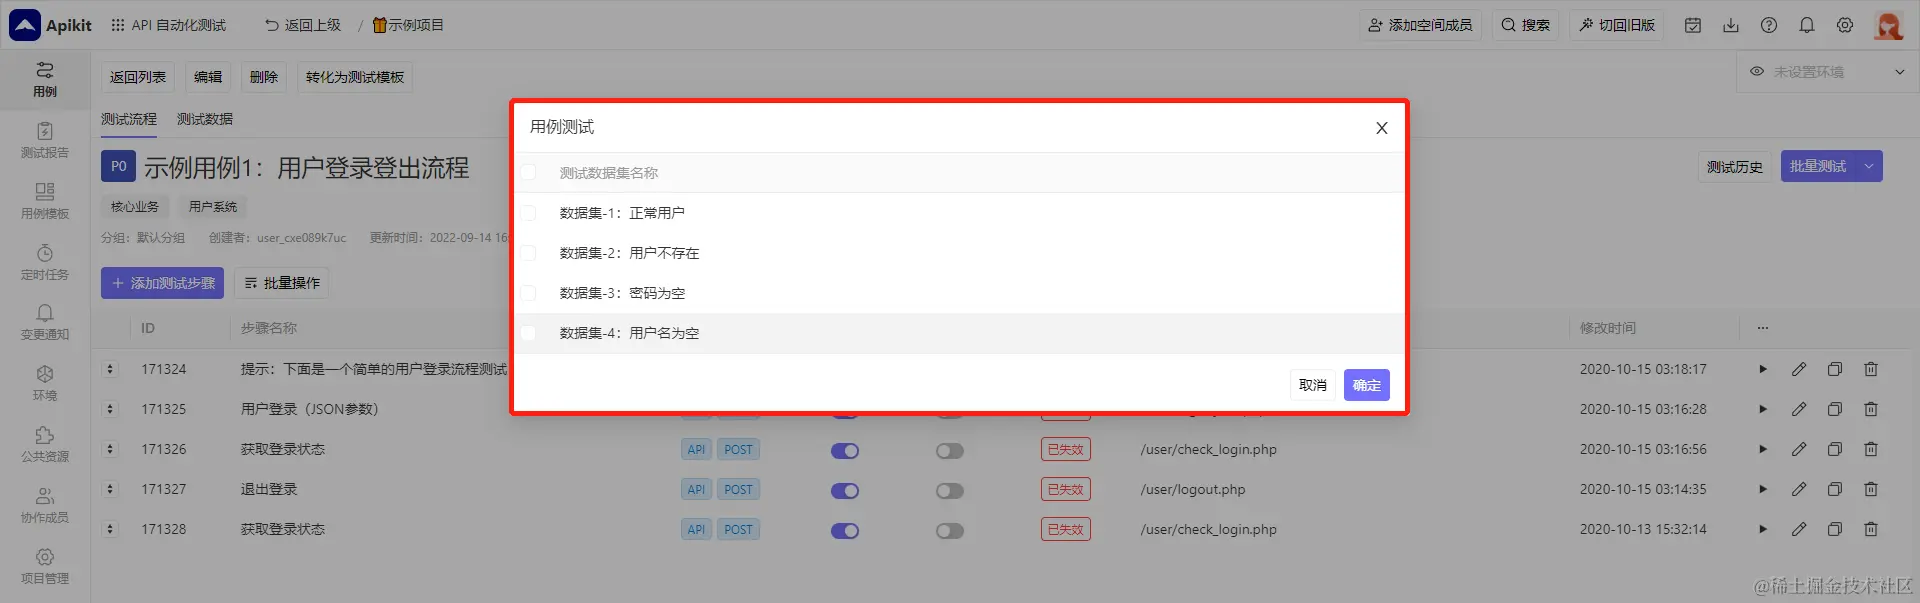Image resolution: width=1920 pixels, height=603 pixels.
Task: Open 测试报告 in the sidebar
Action: point(45,140)
